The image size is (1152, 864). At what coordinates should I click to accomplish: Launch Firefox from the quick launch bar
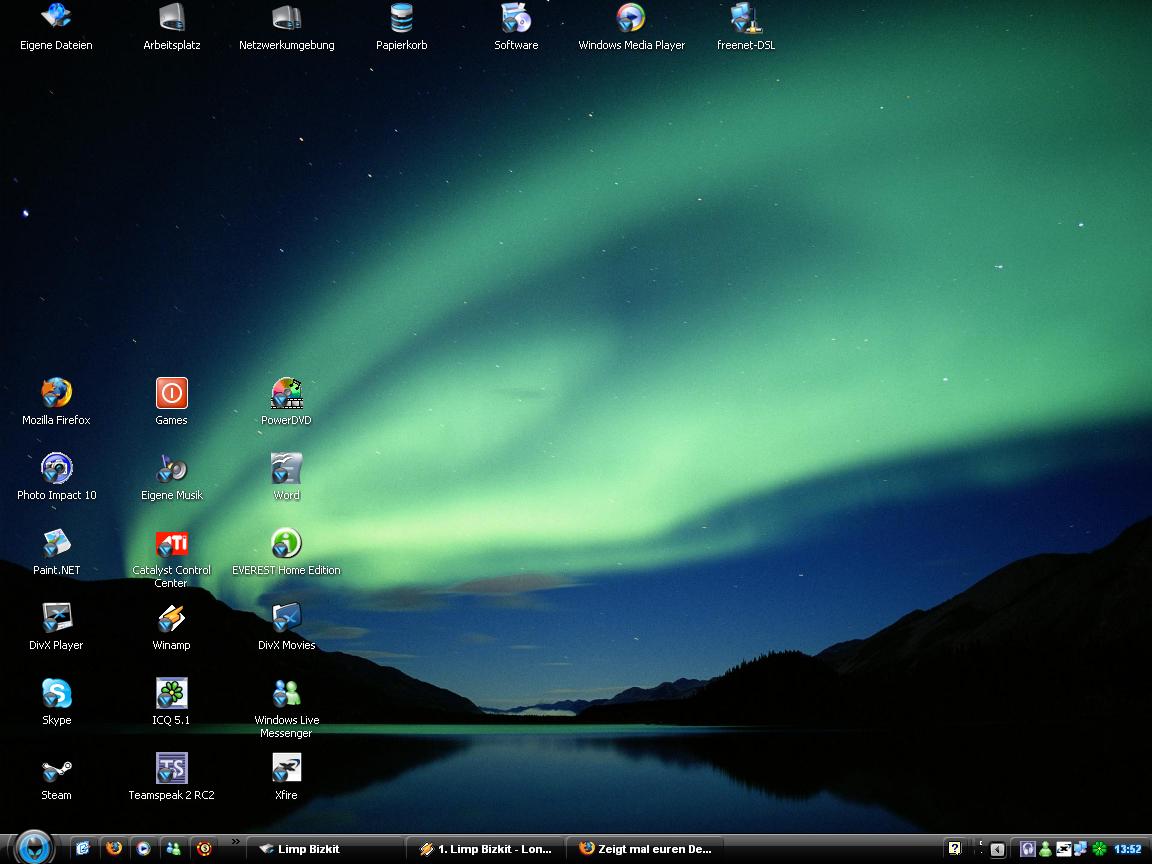[113, 849]
